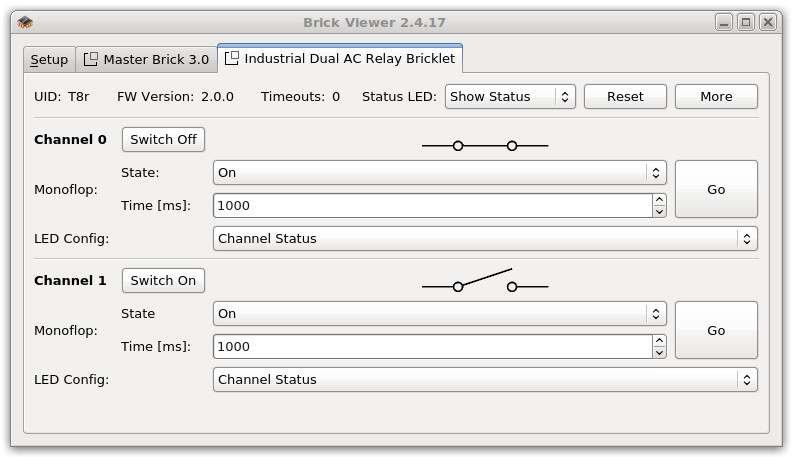
Task: Select the Industrial Dual AC Relay Bricklet tab
Action: point(340,59)
